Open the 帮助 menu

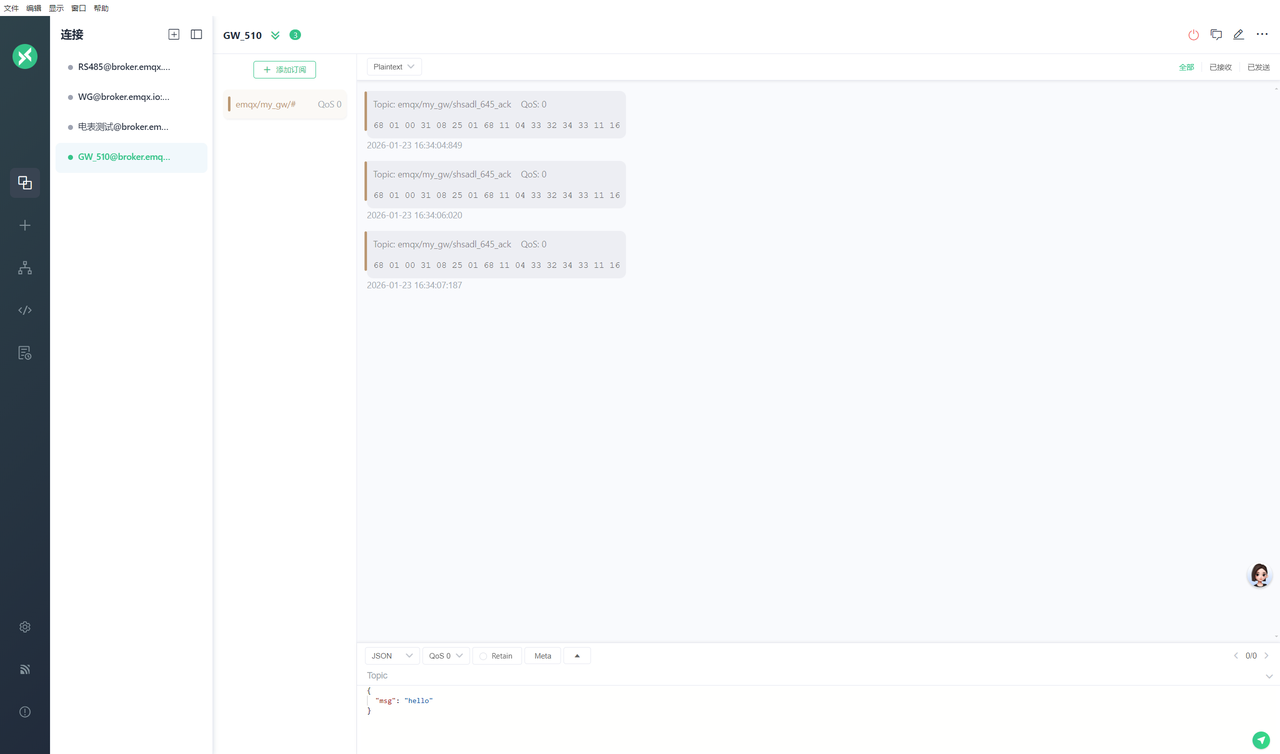pos(101,8)
